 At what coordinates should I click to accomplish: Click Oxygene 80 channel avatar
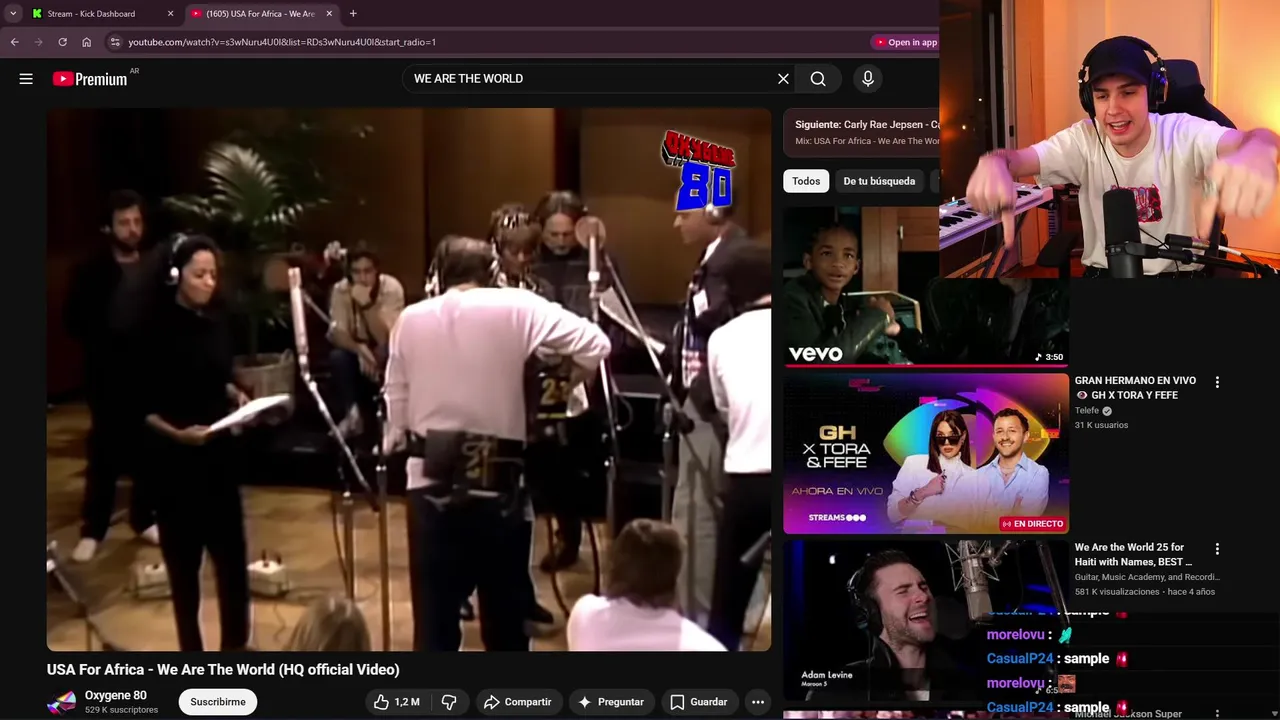[x=61, y=702]
